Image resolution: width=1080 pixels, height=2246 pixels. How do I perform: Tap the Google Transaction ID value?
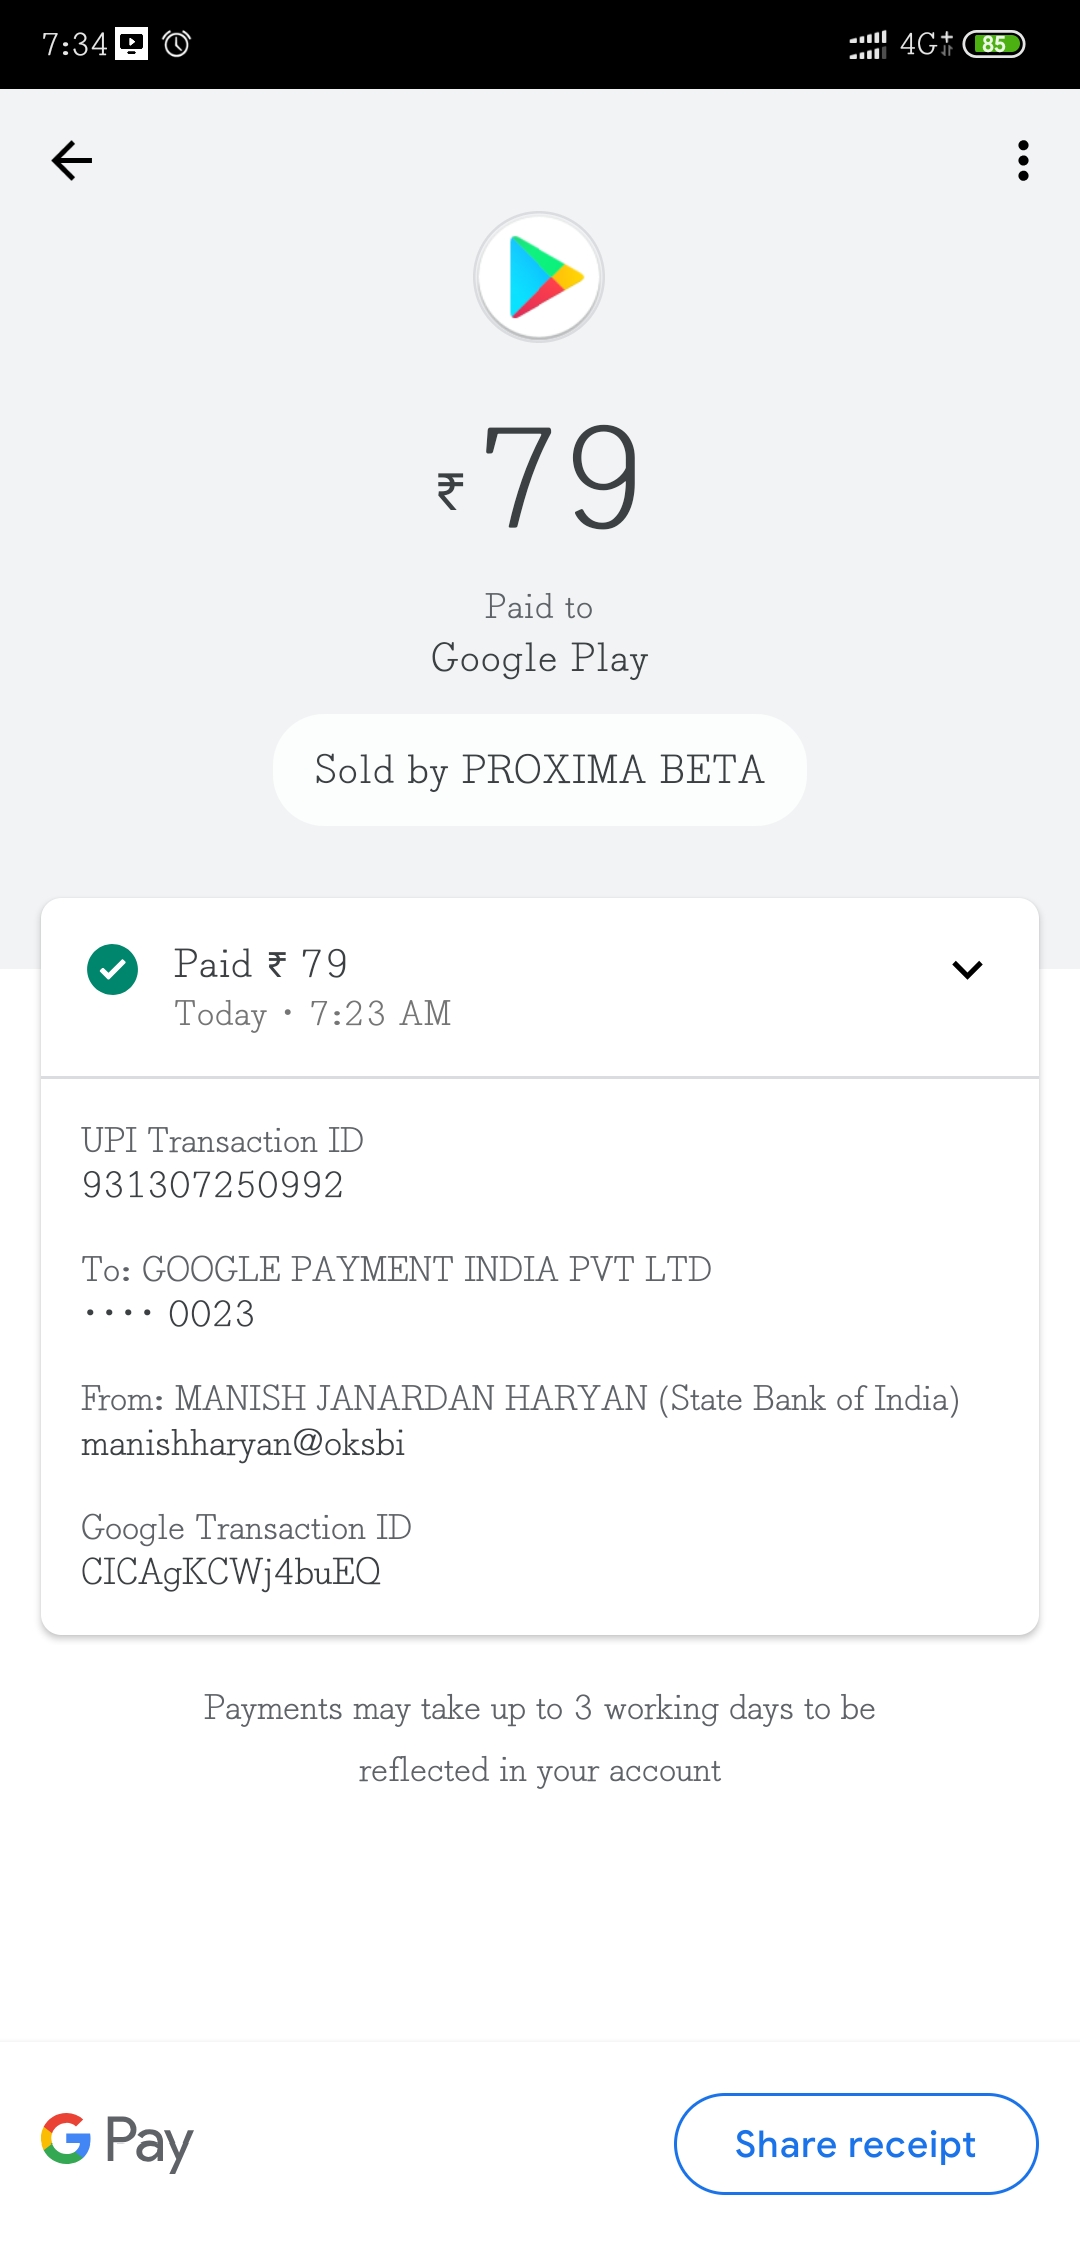231,1572
